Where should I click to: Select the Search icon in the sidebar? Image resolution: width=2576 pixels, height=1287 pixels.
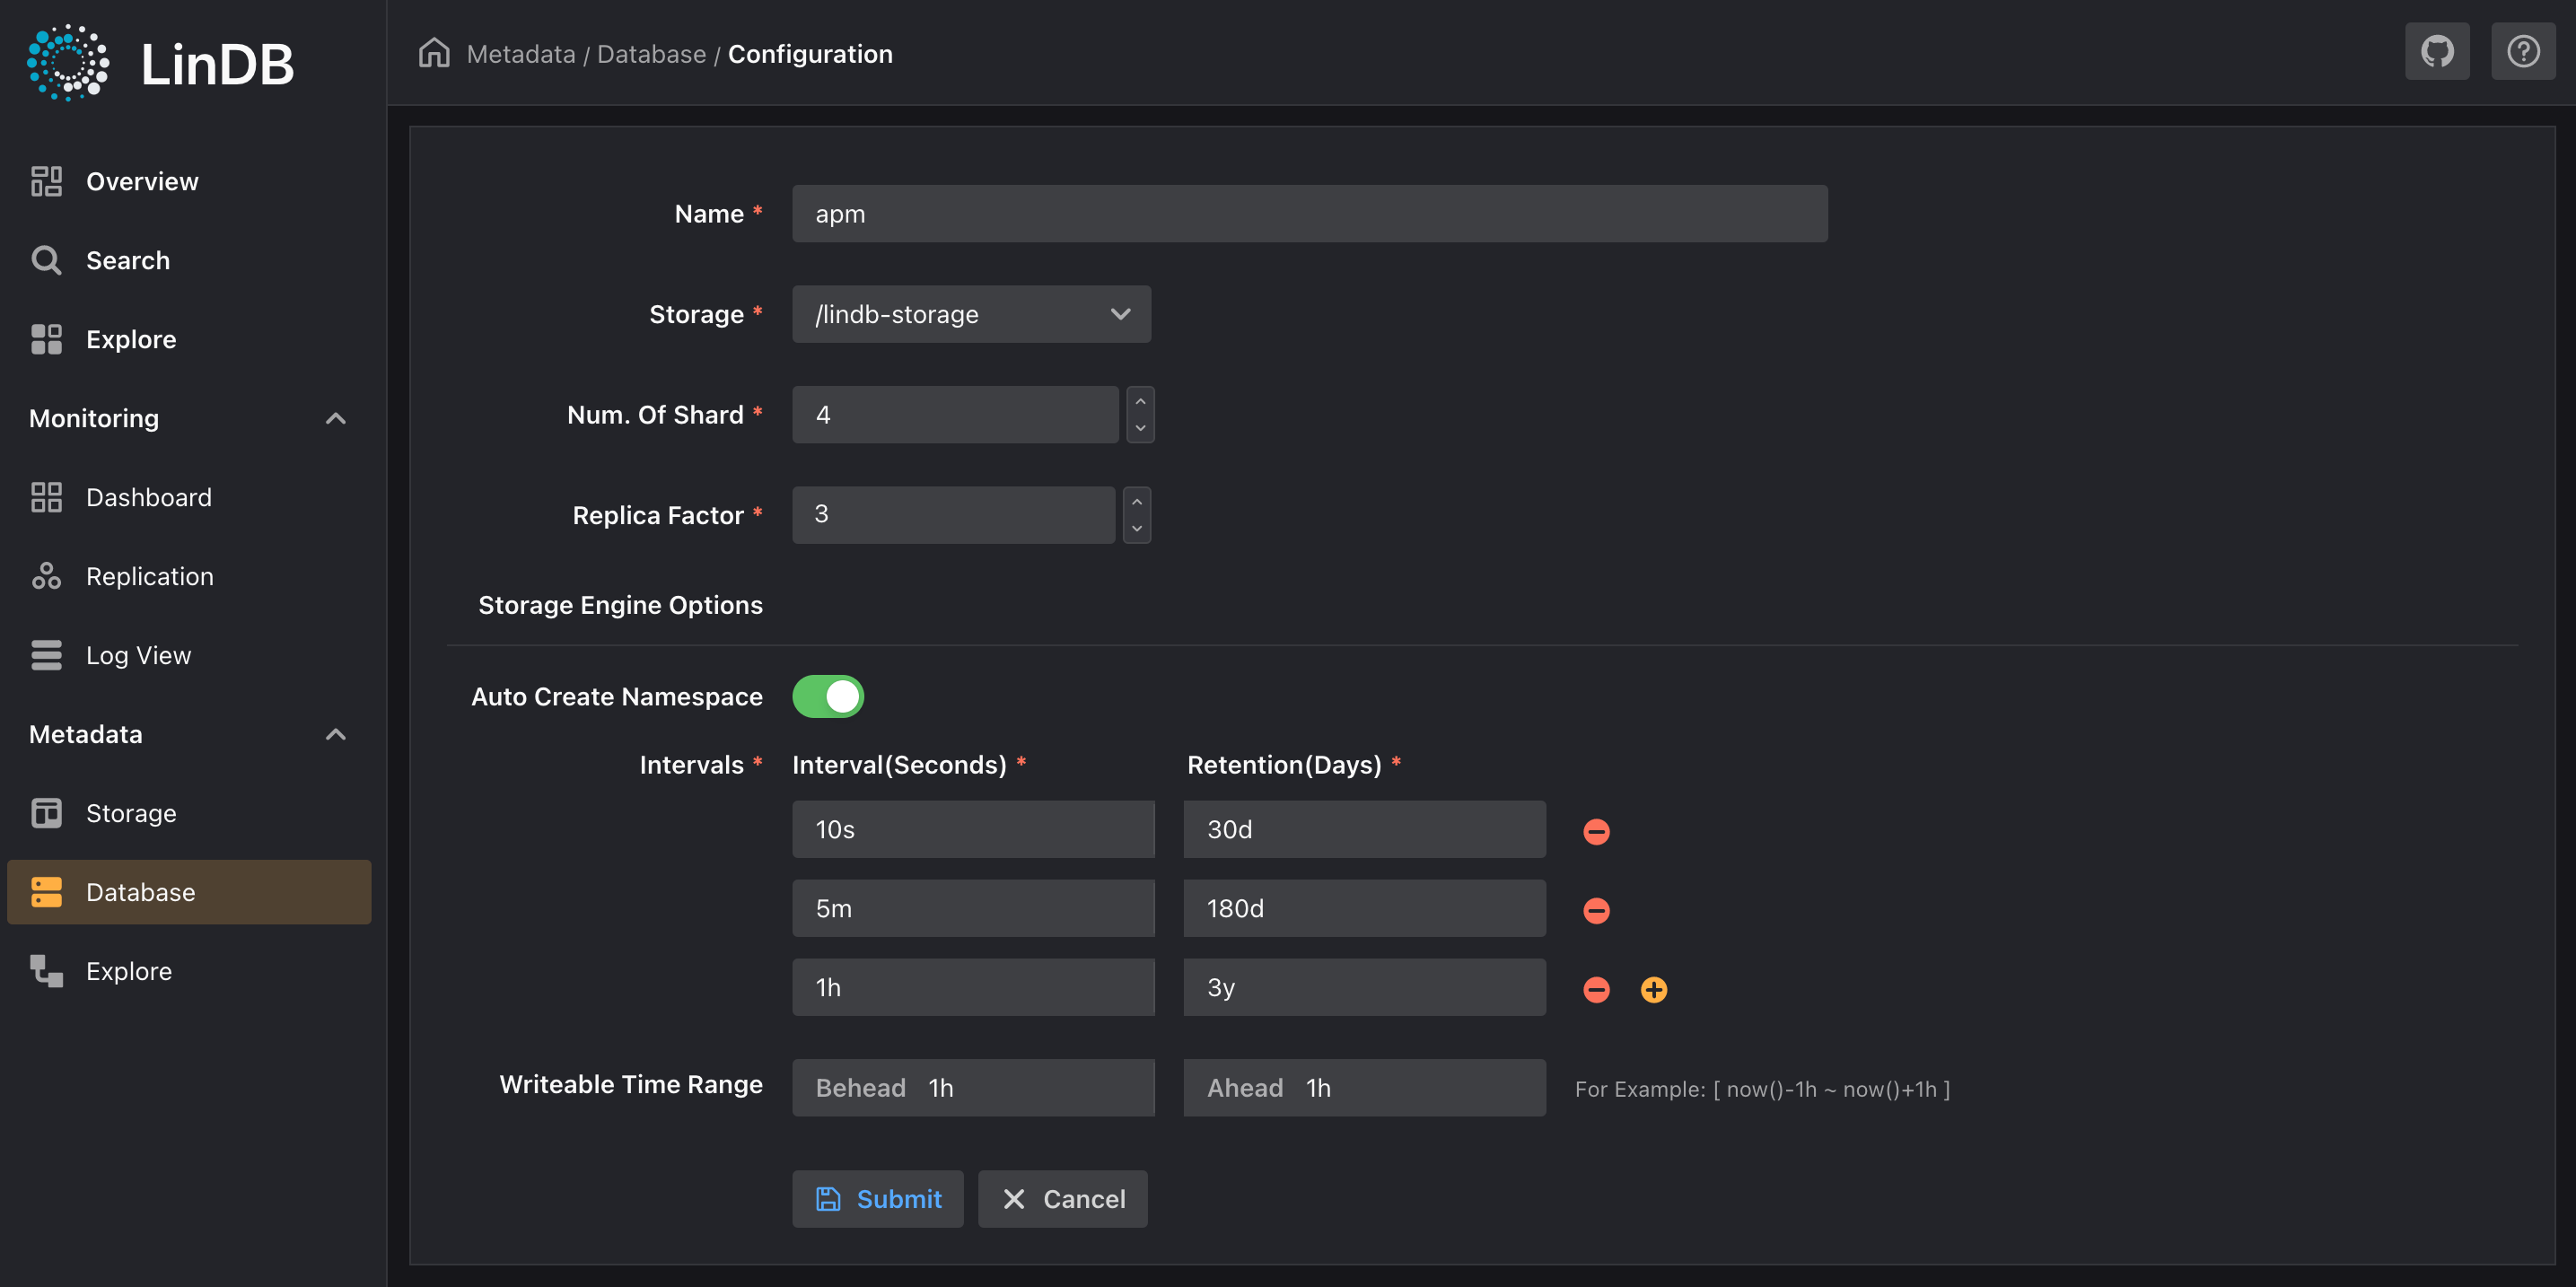tap(46, 260)
